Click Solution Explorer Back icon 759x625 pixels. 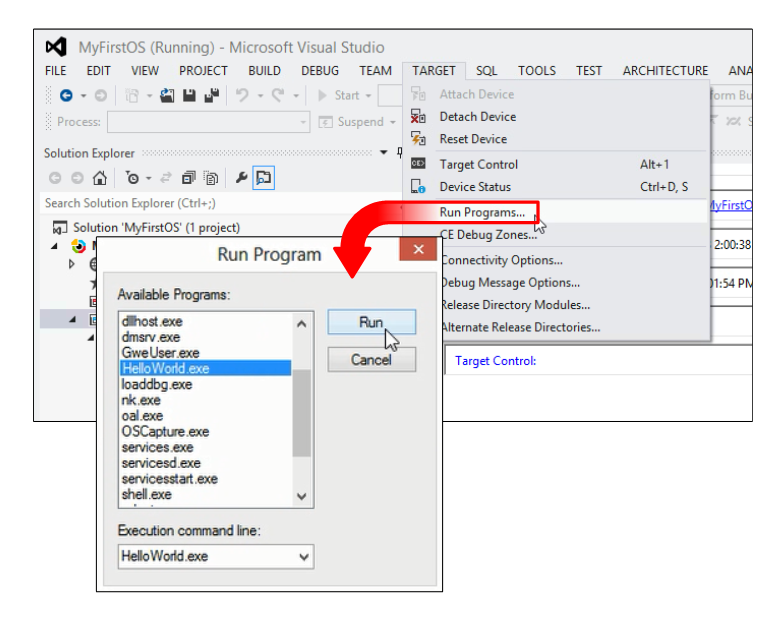55,178
